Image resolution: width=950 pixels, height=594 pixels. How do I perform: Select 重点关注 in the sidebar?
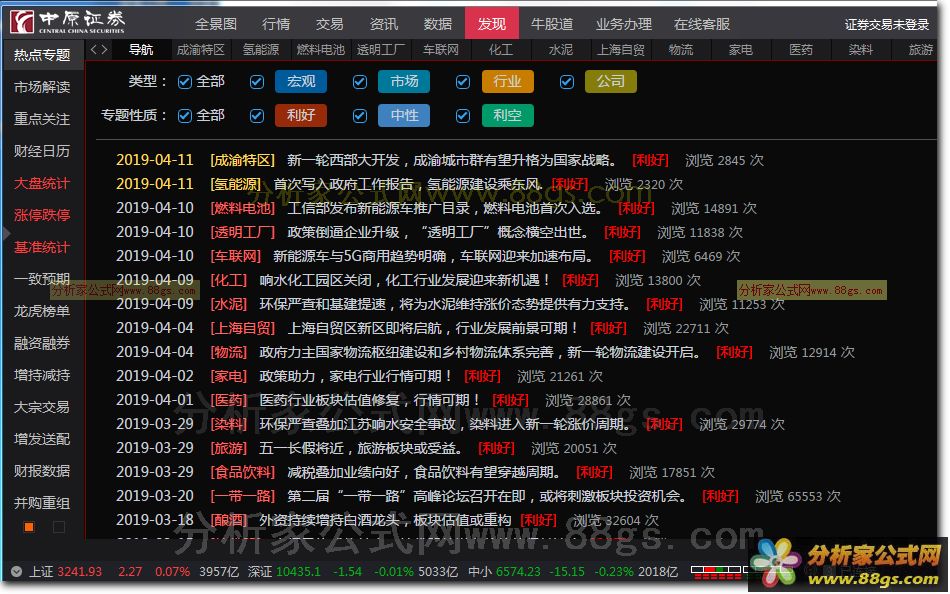[x=42, y=119]
